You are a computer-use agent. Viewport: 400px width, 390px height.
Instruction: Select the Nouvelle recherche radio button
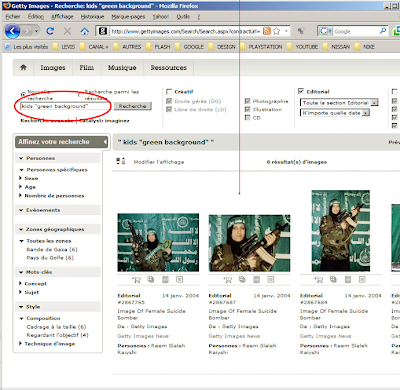[23, 95]
